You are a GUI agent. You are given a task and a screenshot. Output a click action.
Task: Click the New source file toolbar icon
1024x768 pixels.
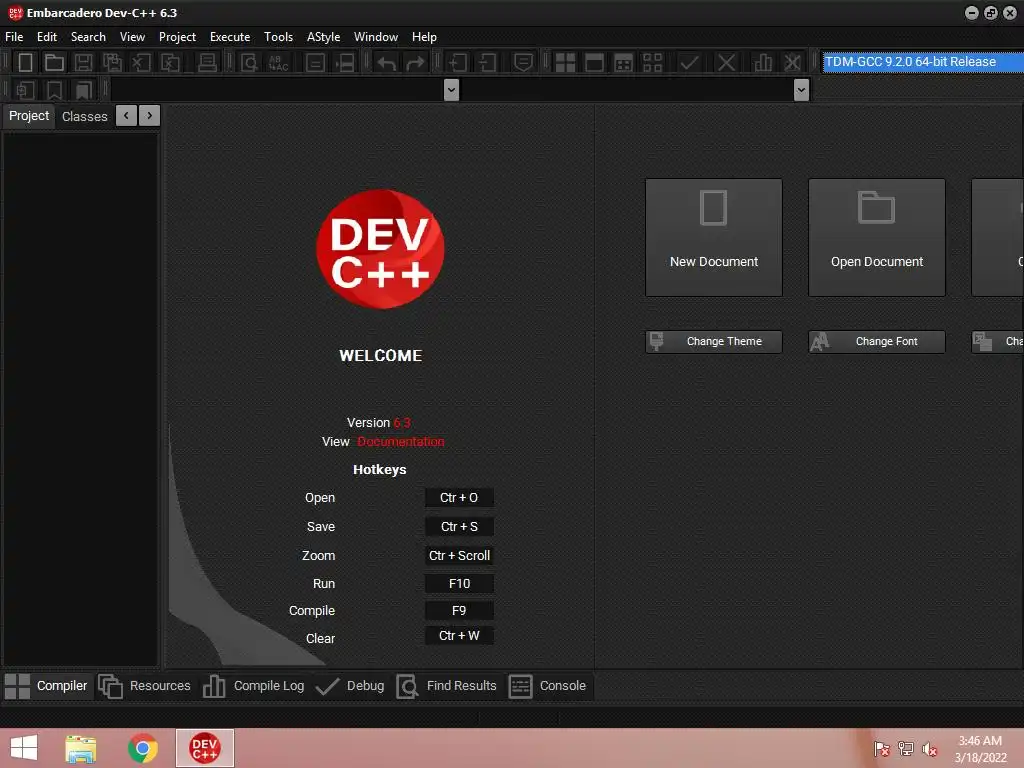[25, 62]
